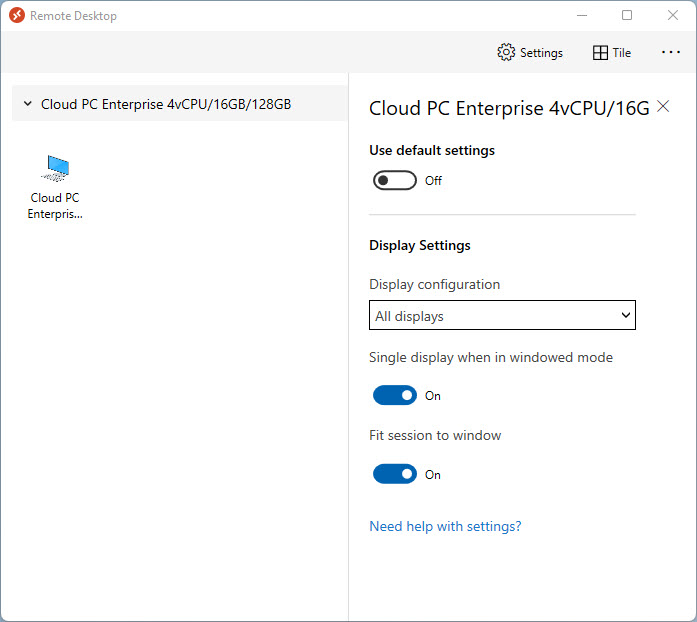Click the Settings toolbar label
Image resolution: width=697 pixels, height=622 pixels.
(541, 53)
